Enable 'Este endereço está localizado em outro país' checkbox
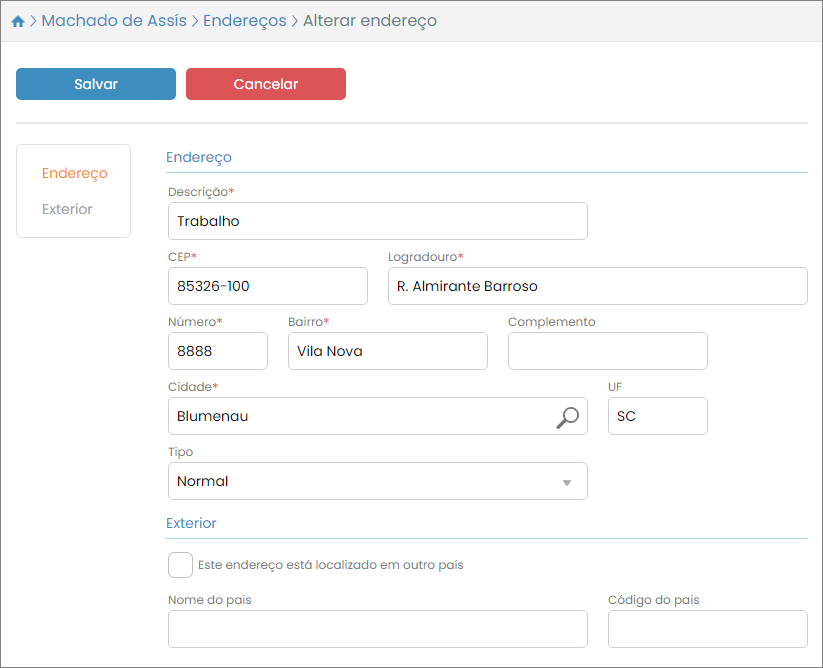823x668 pixels. 181,565
